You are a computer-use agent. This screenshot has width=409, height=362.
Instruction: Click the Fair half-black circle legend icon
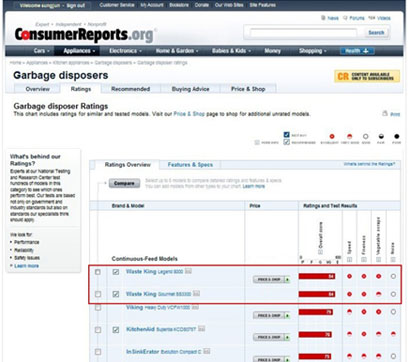click(x=381, y=136)
